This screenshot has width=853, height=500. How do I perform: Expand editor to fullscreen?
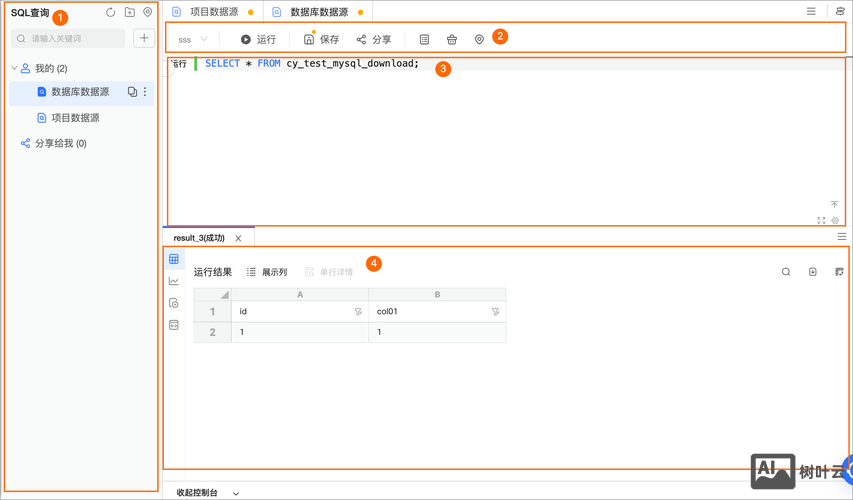point(821,220)
